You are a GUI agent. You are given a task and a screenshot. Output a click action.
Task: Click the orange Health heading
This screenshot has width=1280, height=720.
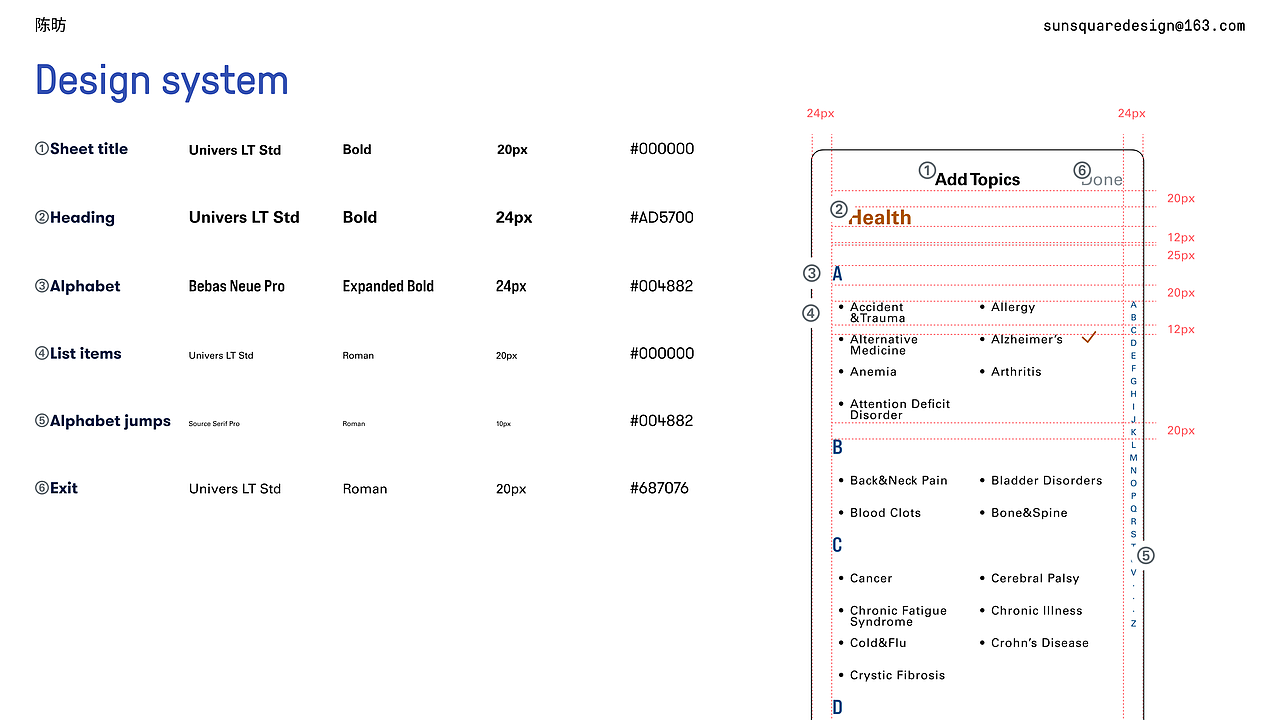pyautogui.click(x=880, y=217)
